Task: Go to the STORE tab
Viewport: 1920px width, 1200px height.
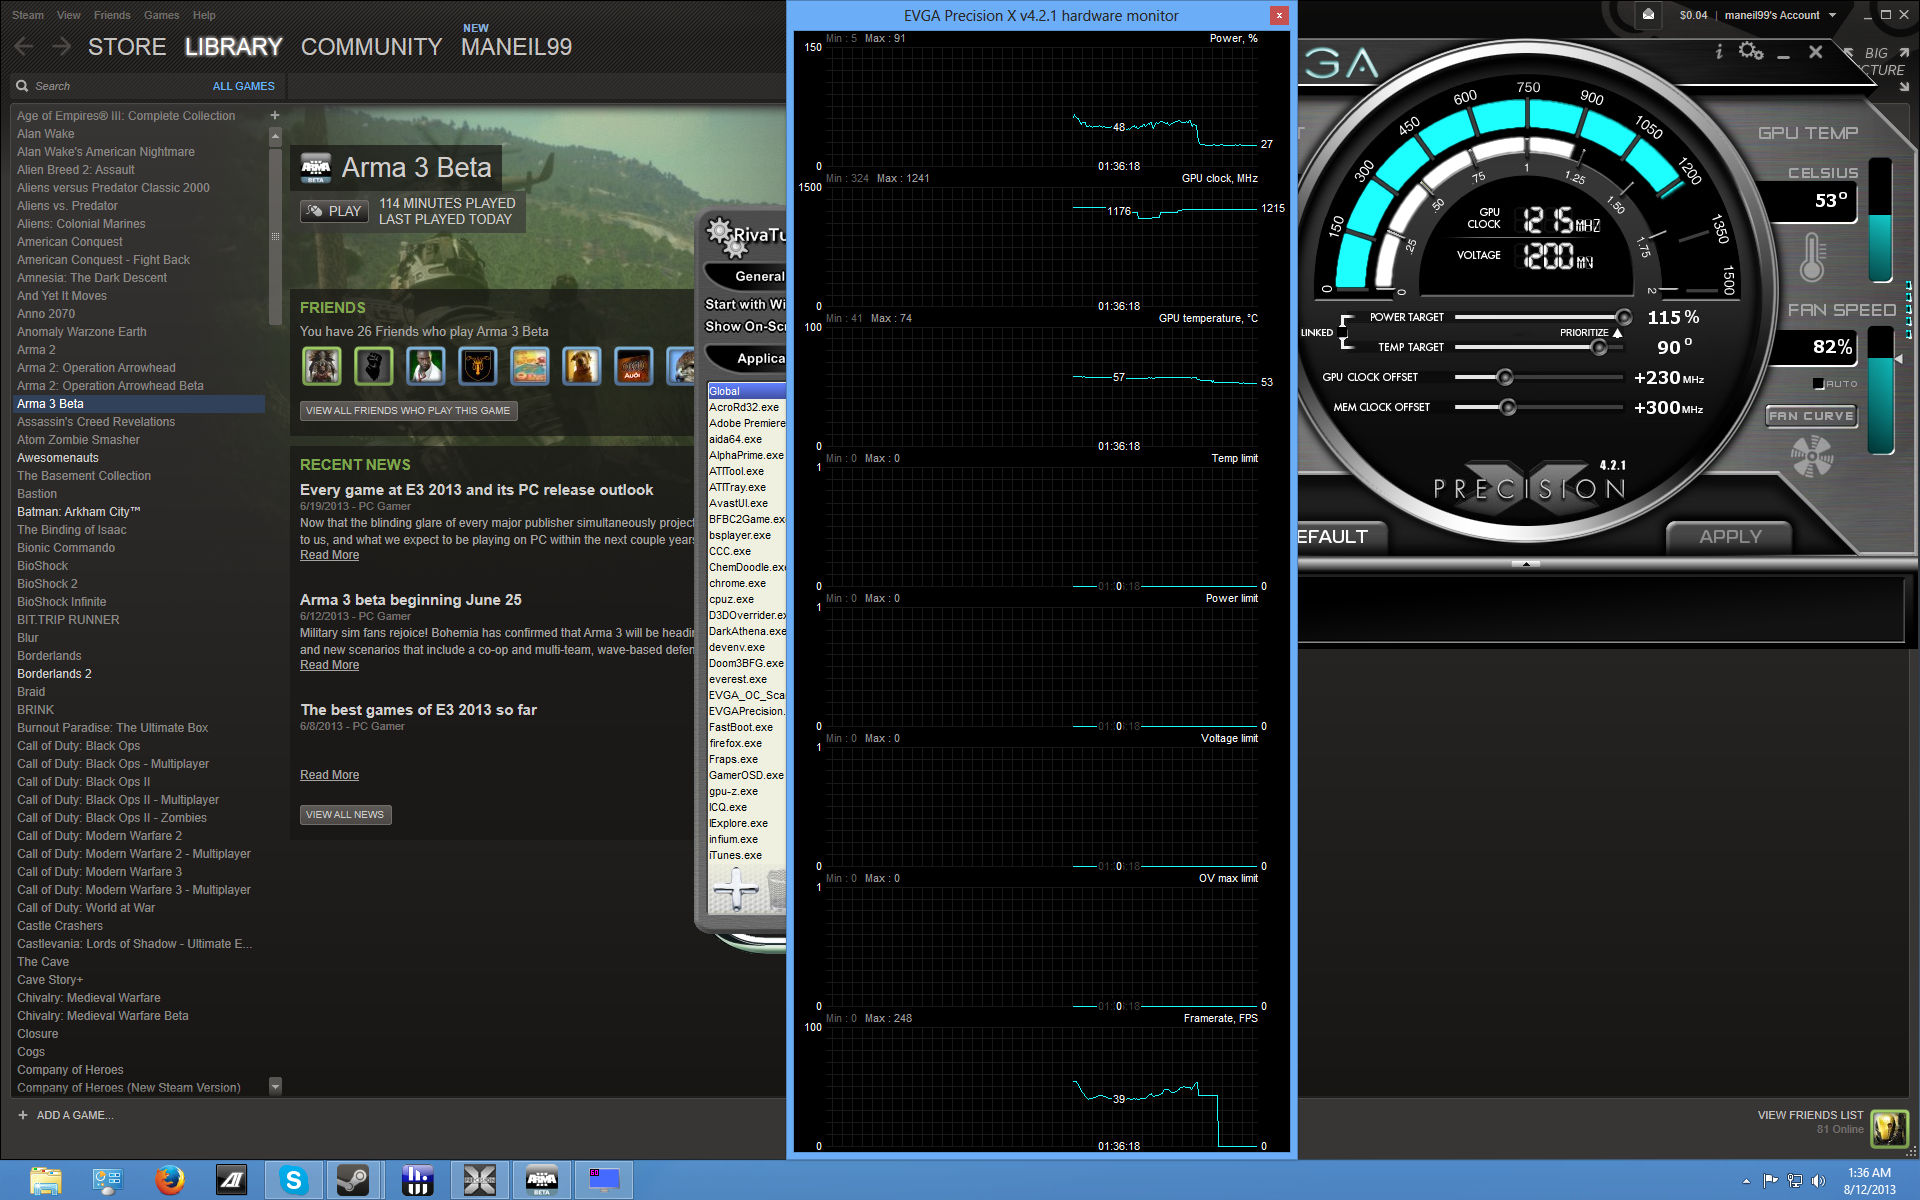Action: [127, 47]
